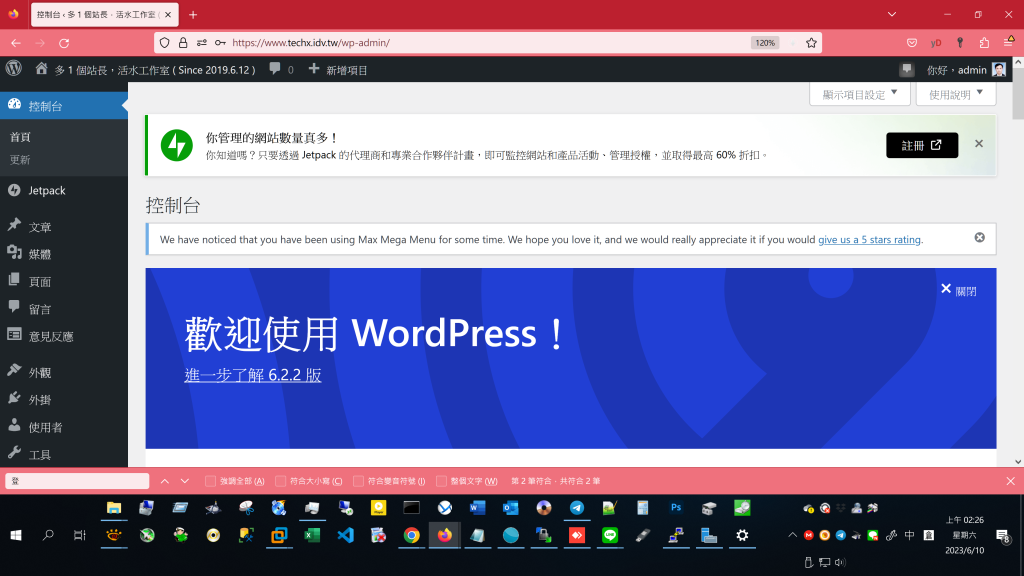Click the 註冊 button in Jetpack banner

[x=921, y=145]
